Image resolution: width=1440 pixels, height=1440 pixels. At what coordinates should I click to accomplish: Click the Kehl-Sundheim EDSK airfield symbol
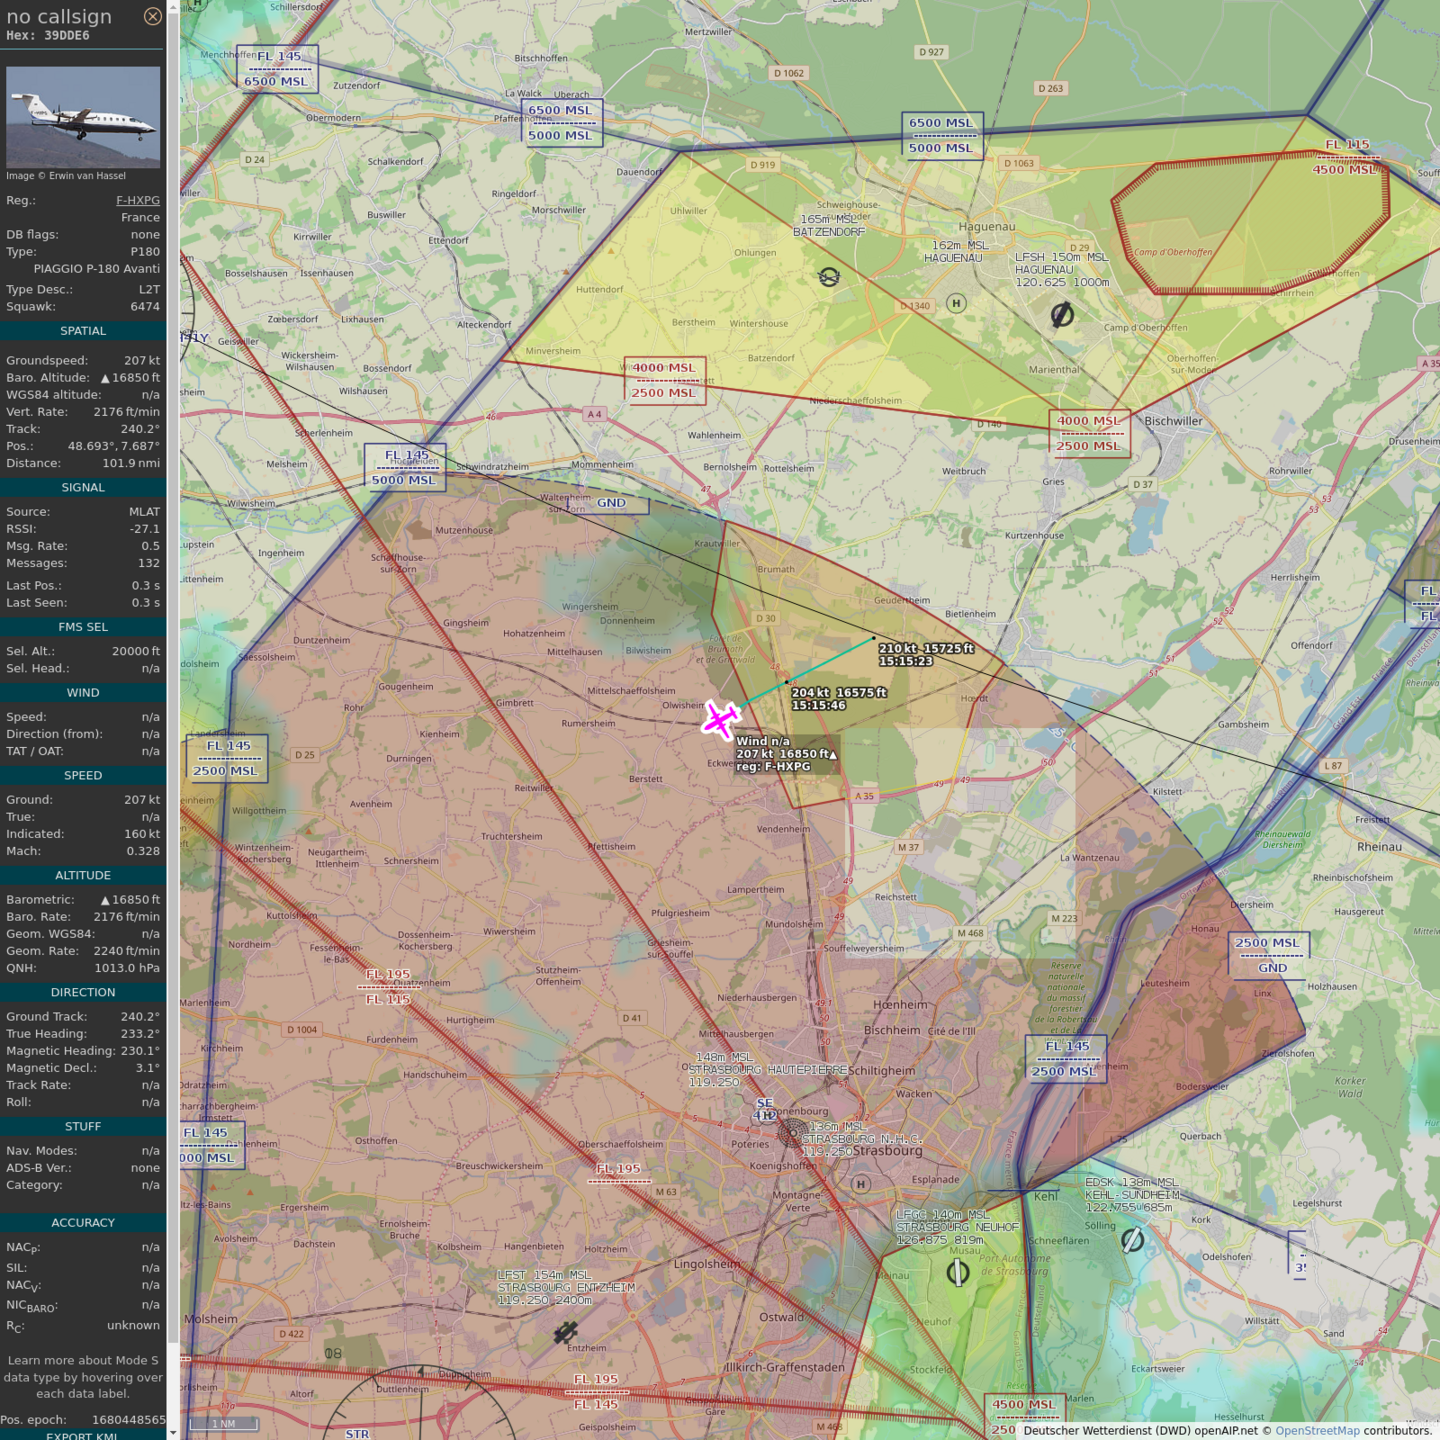click(x=1132, y=1240)
